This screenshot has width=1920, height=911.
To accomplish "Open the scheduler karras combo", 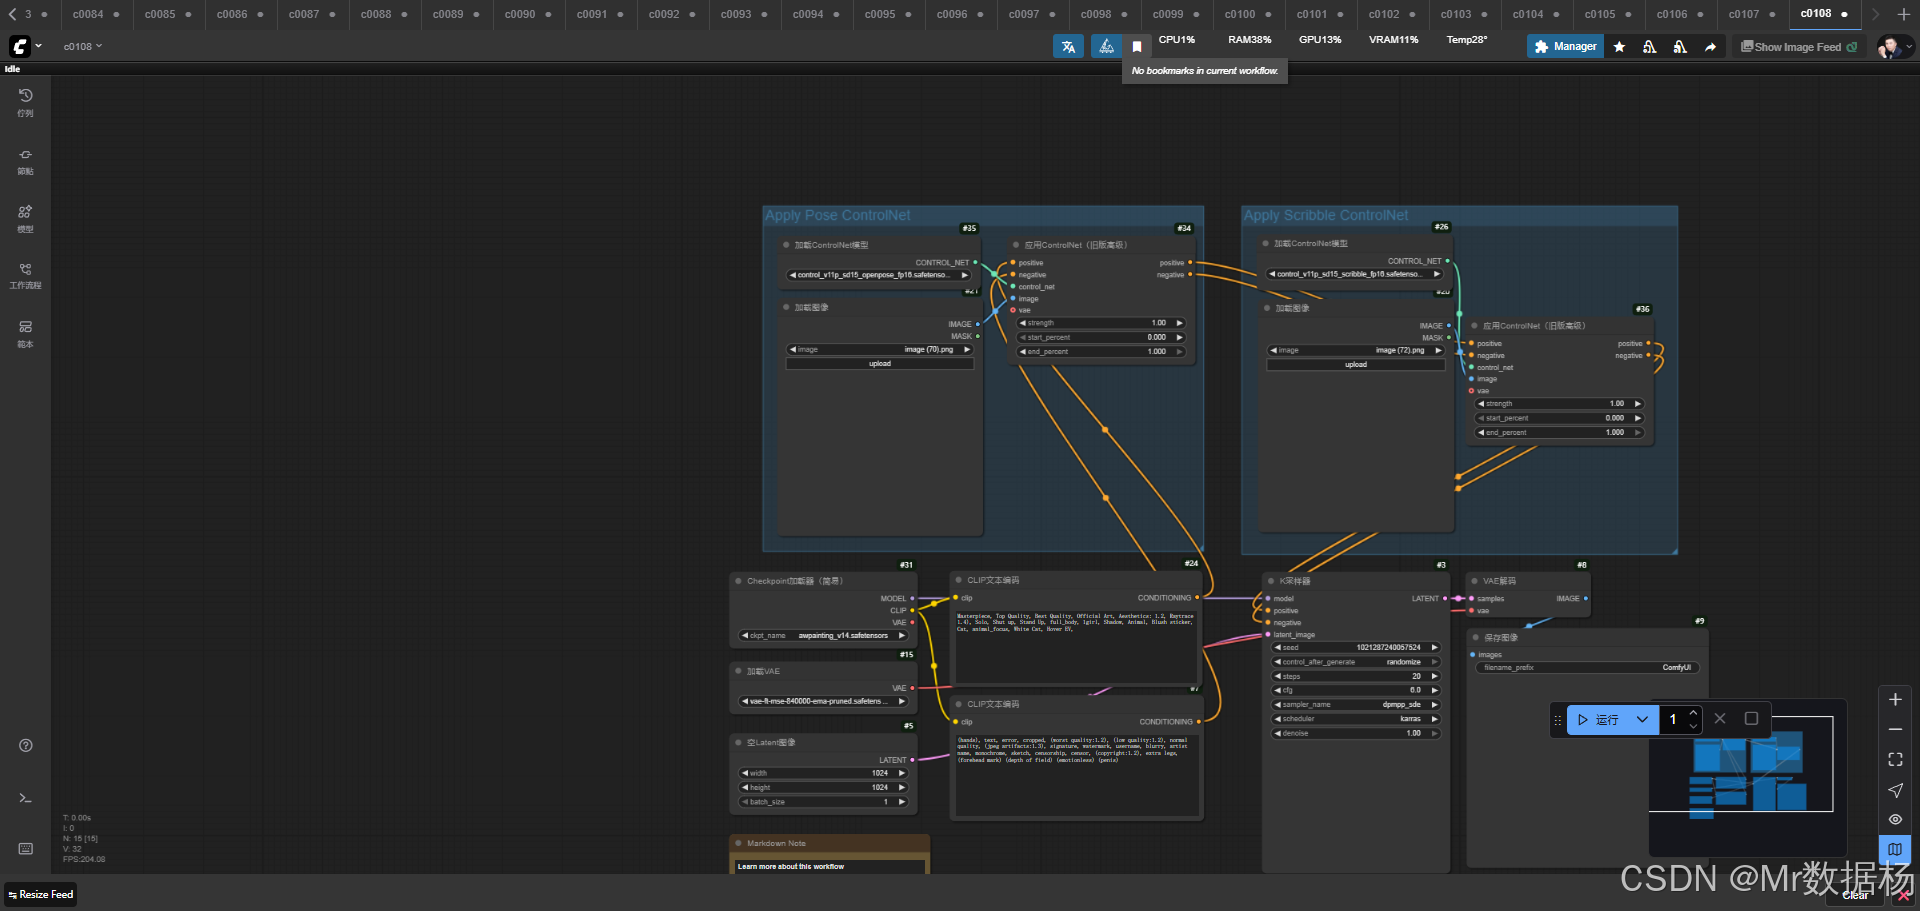I will coord(1355,718).
